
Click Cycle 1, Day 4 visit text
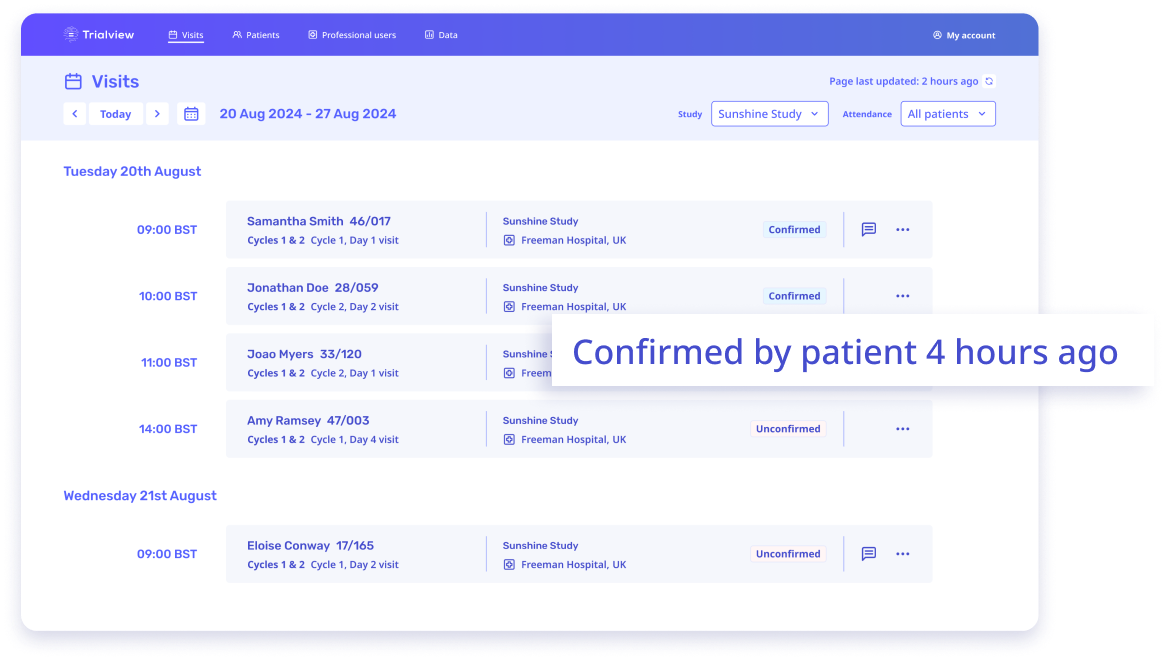(354, 439)
